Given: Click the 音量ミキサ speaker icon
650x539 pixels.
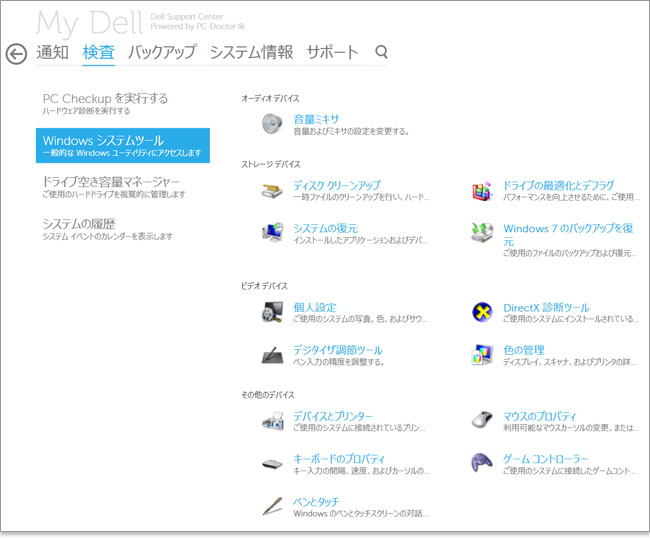Looking at the screenshot, I should tap(272, 124).
